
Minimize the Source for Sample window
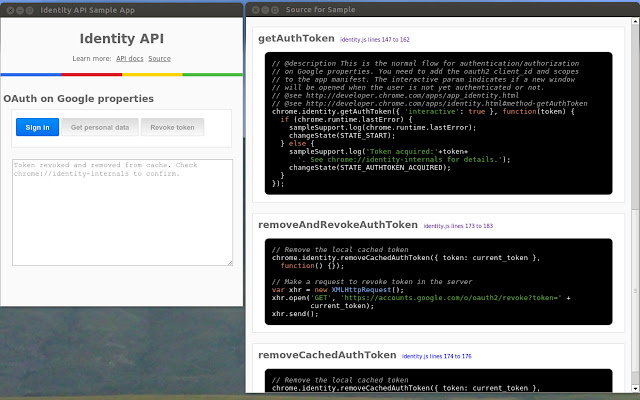click(265, 10)
